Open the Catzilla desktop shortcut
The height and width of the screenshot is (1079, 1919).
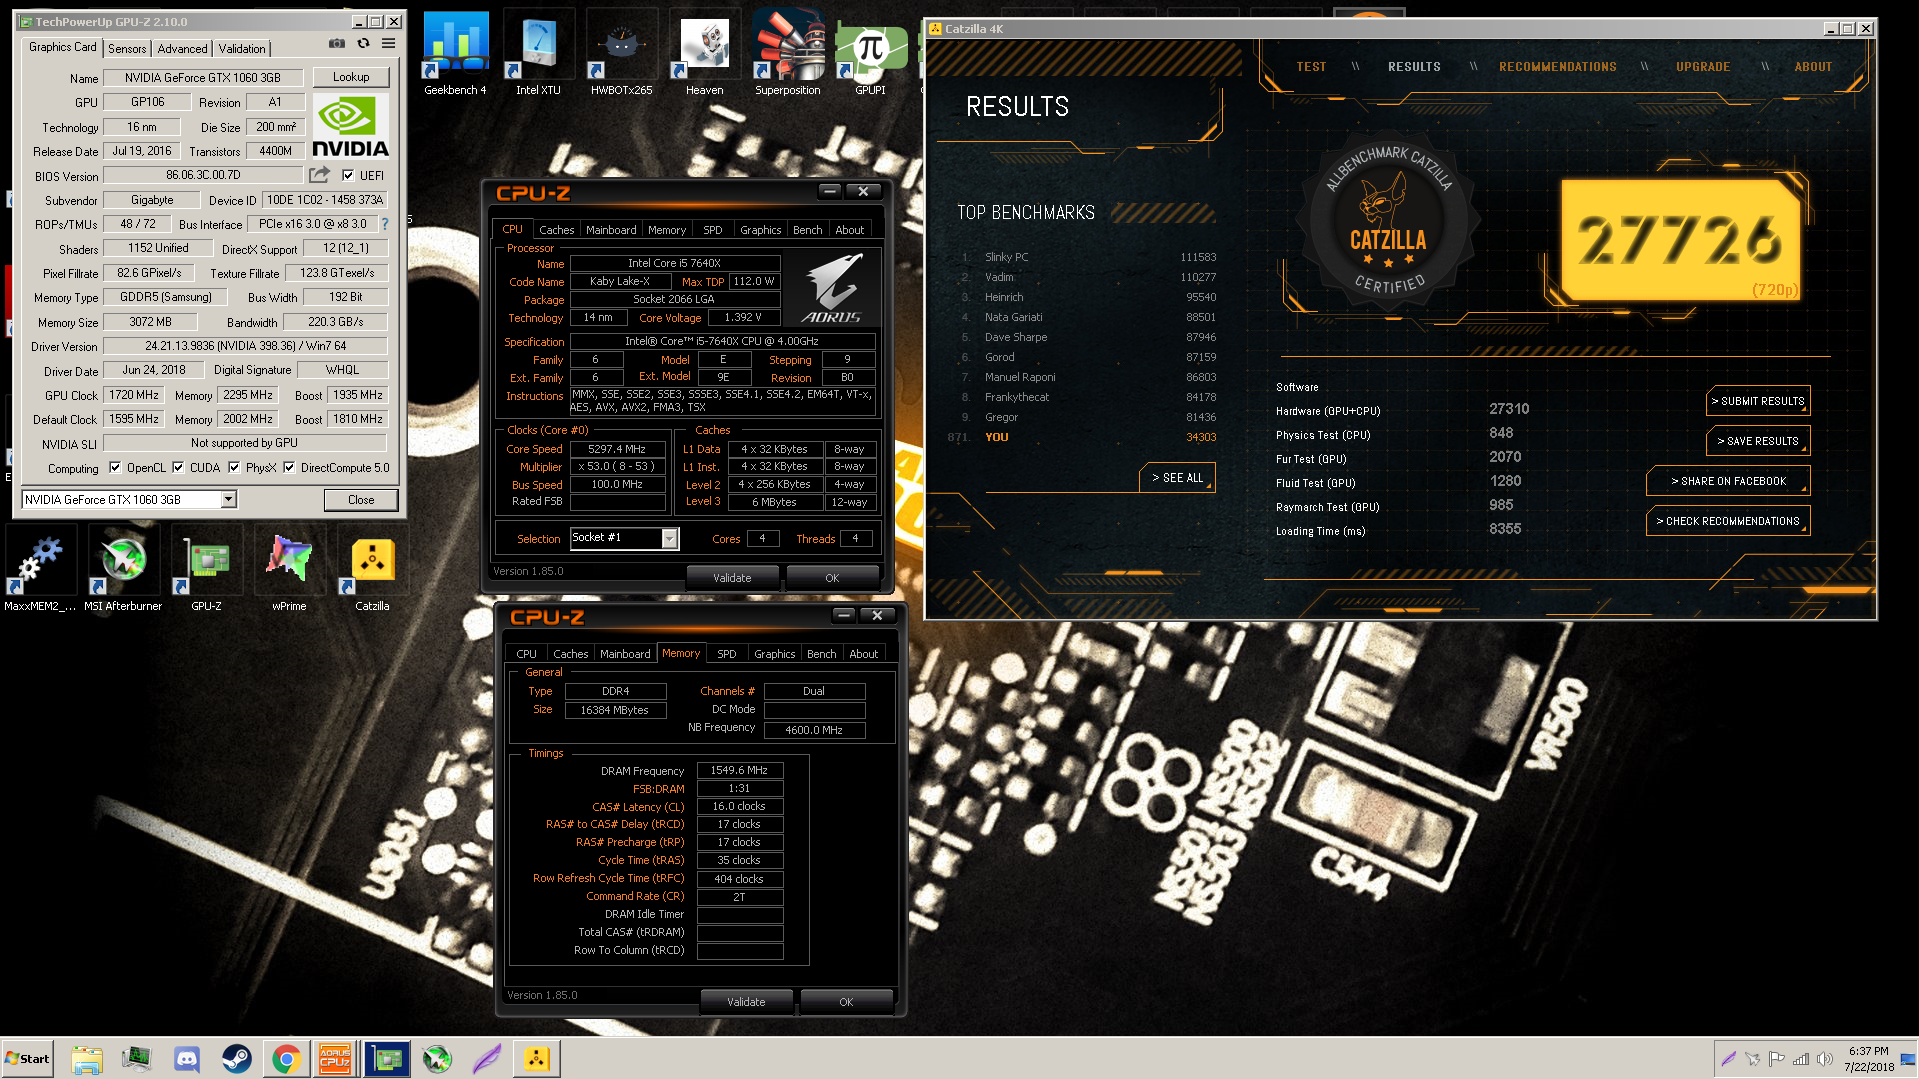click(372, 568)
